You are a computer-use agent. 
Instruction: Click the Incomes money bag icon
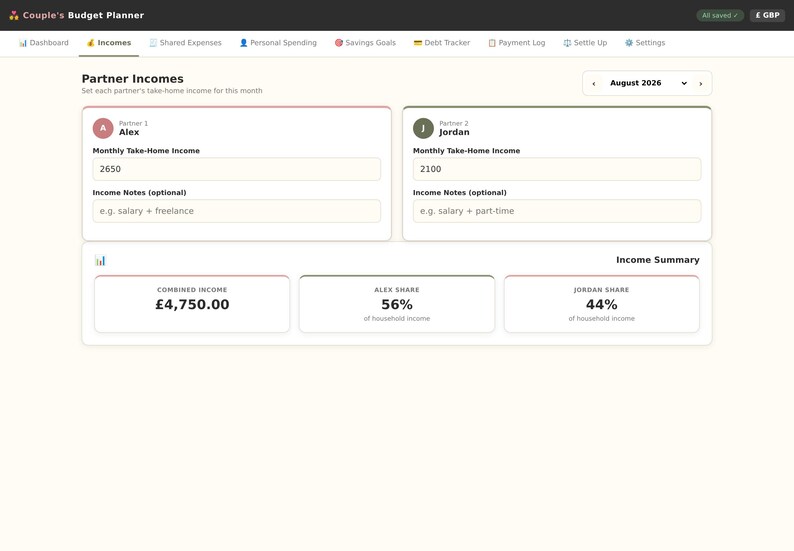(91, 43)
